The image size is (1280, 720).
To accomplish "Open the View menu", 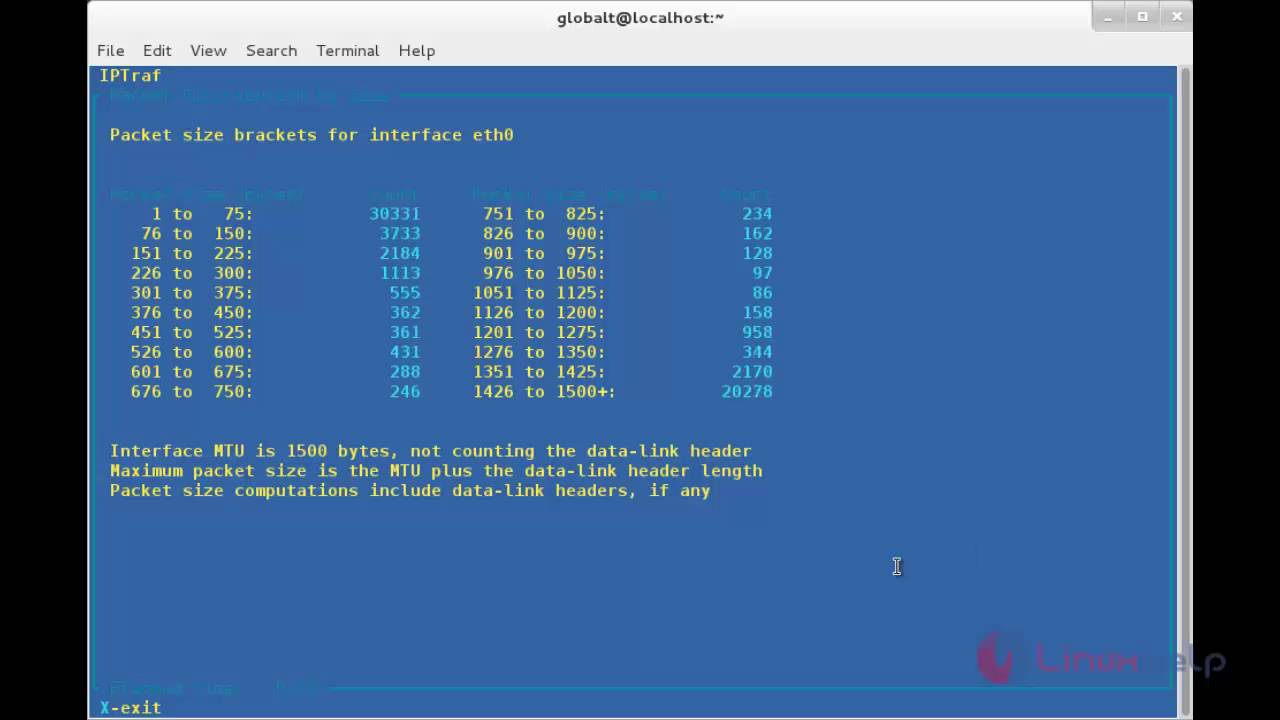I will (x=208, y=50).
